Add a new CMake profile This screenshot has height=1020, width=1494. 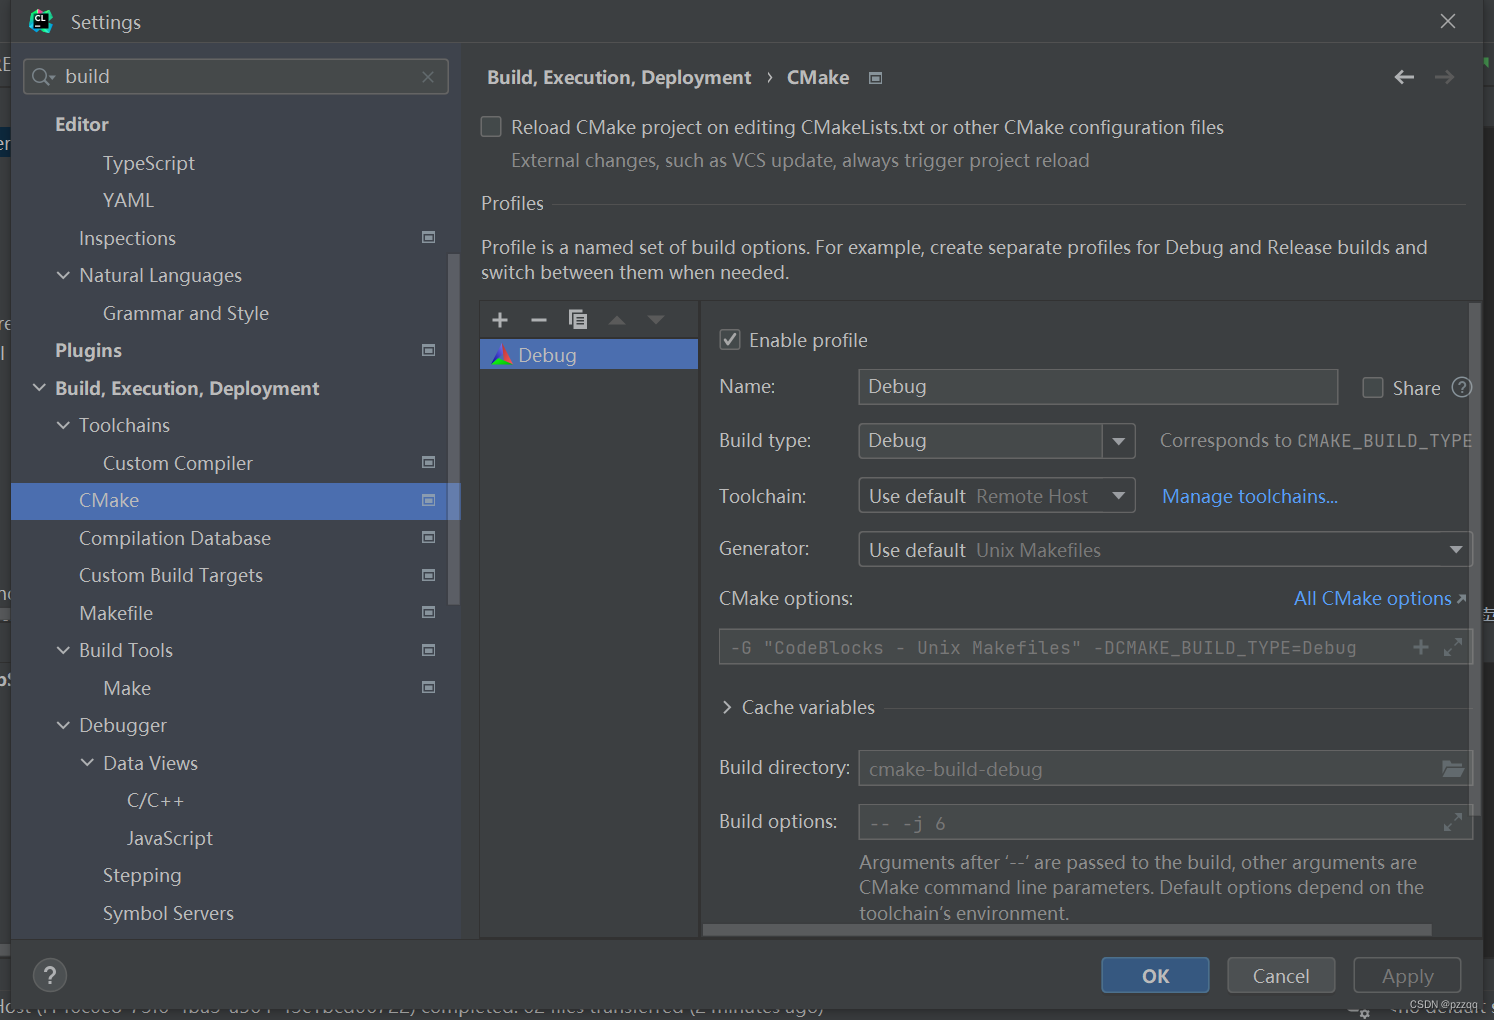coord(500,320)
